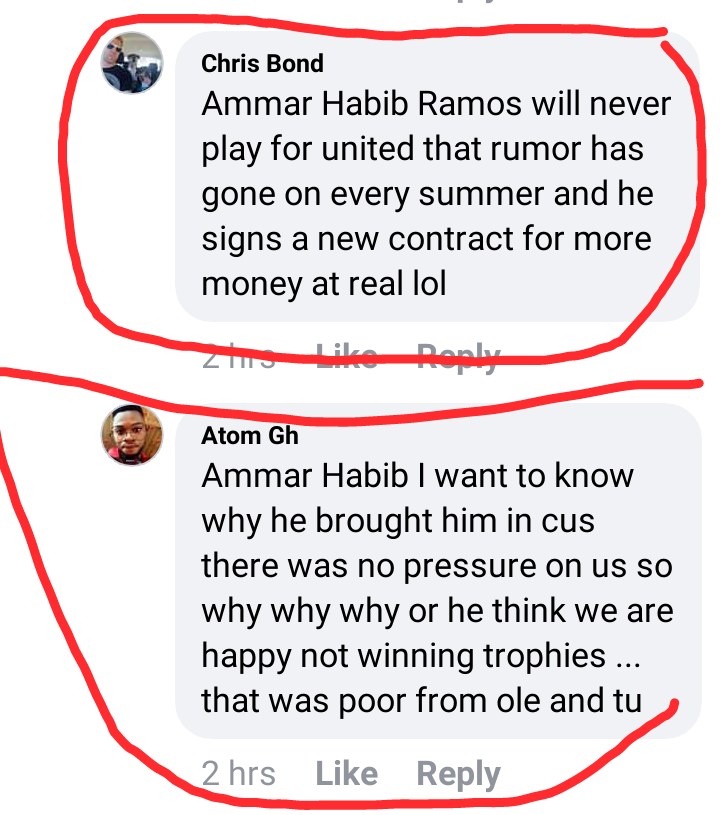Click the line 'money at real lol'
This screenshot has width=720, height=815.
click(323, 284)
